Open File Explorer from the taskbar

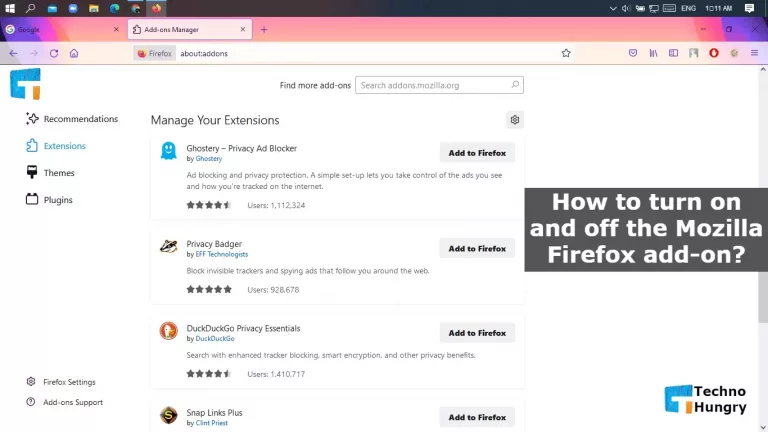point(94,8)
